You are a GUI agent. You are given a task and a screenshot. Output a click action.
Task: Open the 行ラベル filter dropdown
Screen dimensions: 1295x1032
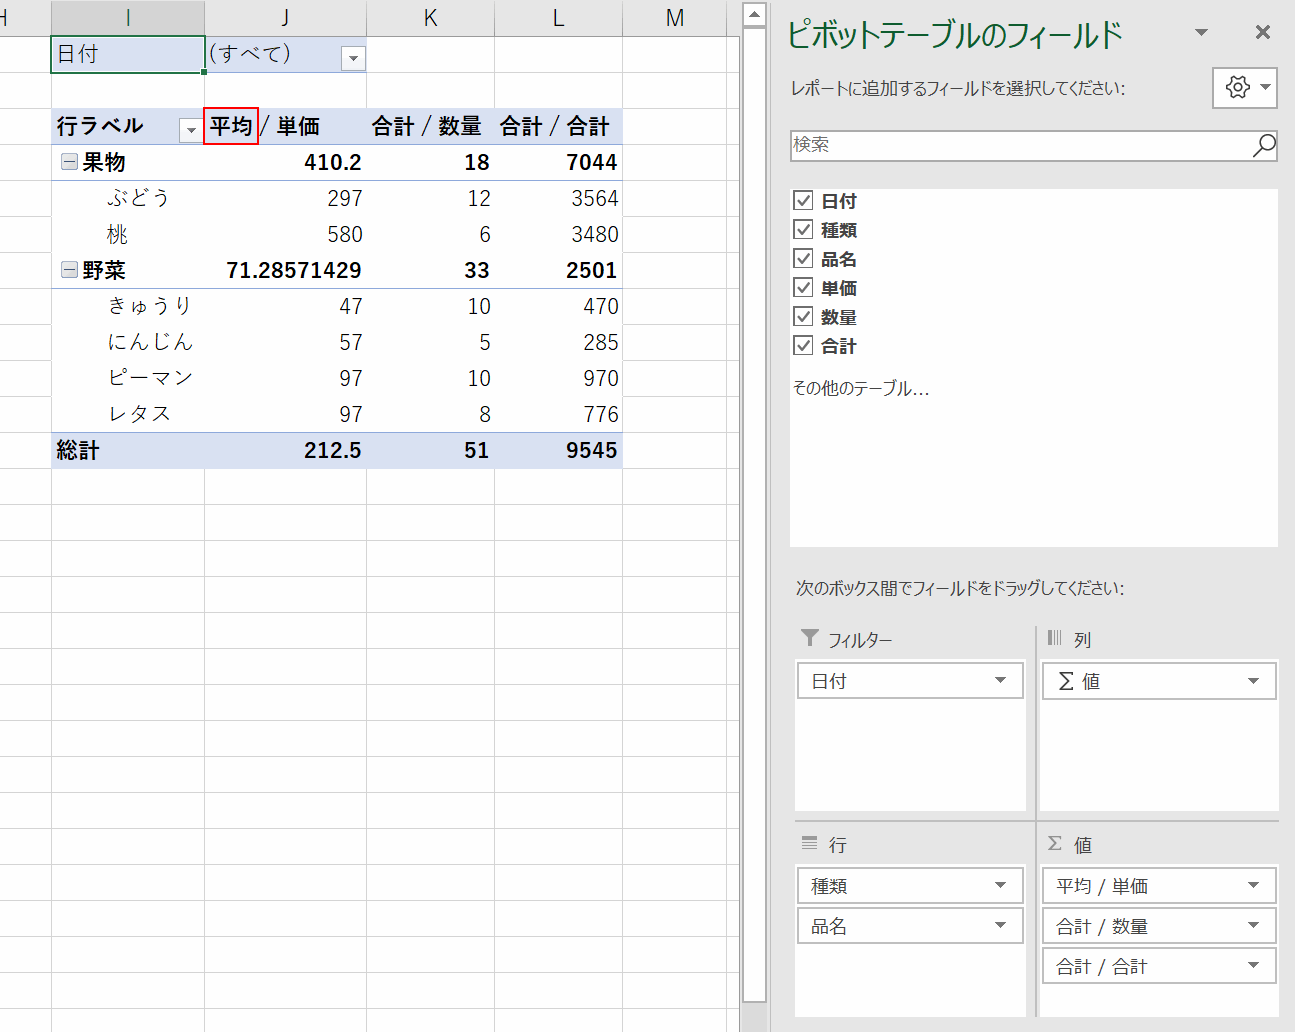[190, 129]
